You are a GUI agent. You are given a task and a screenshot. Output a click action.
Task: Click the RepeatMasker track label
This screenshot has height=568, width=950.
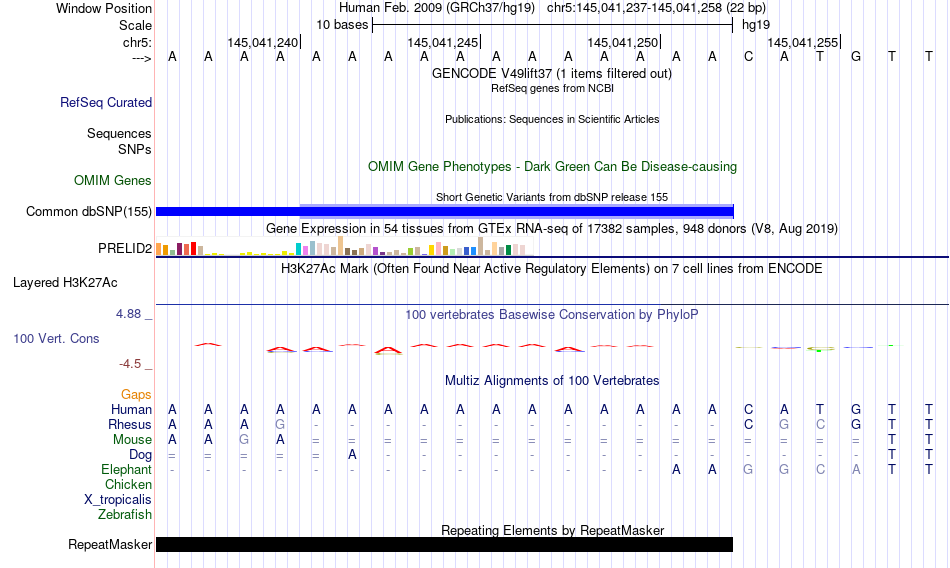[x=110, y=544]
